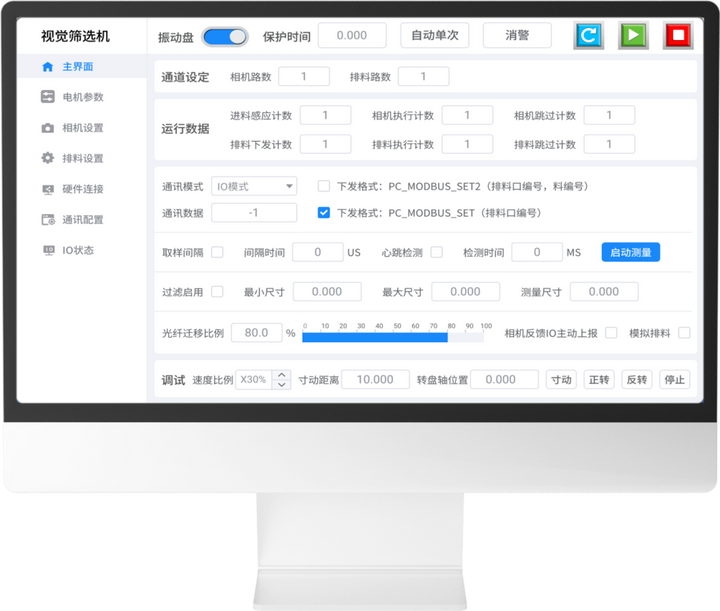Open the 电机参数 page

coord(82,97)
